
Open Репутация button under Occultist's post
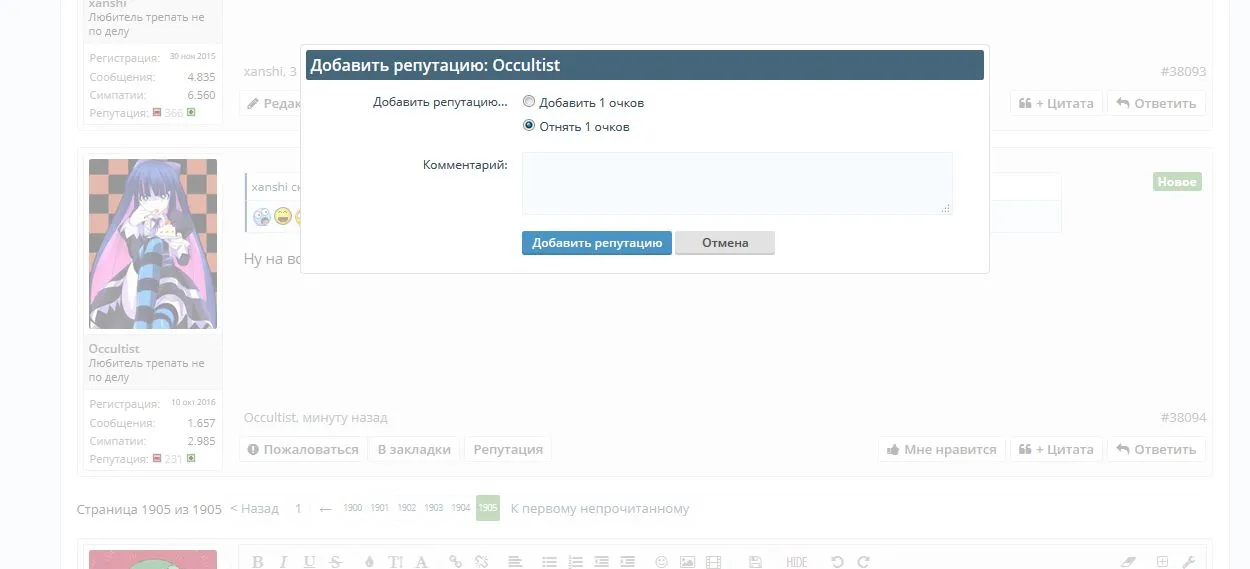tap(508, 450)
